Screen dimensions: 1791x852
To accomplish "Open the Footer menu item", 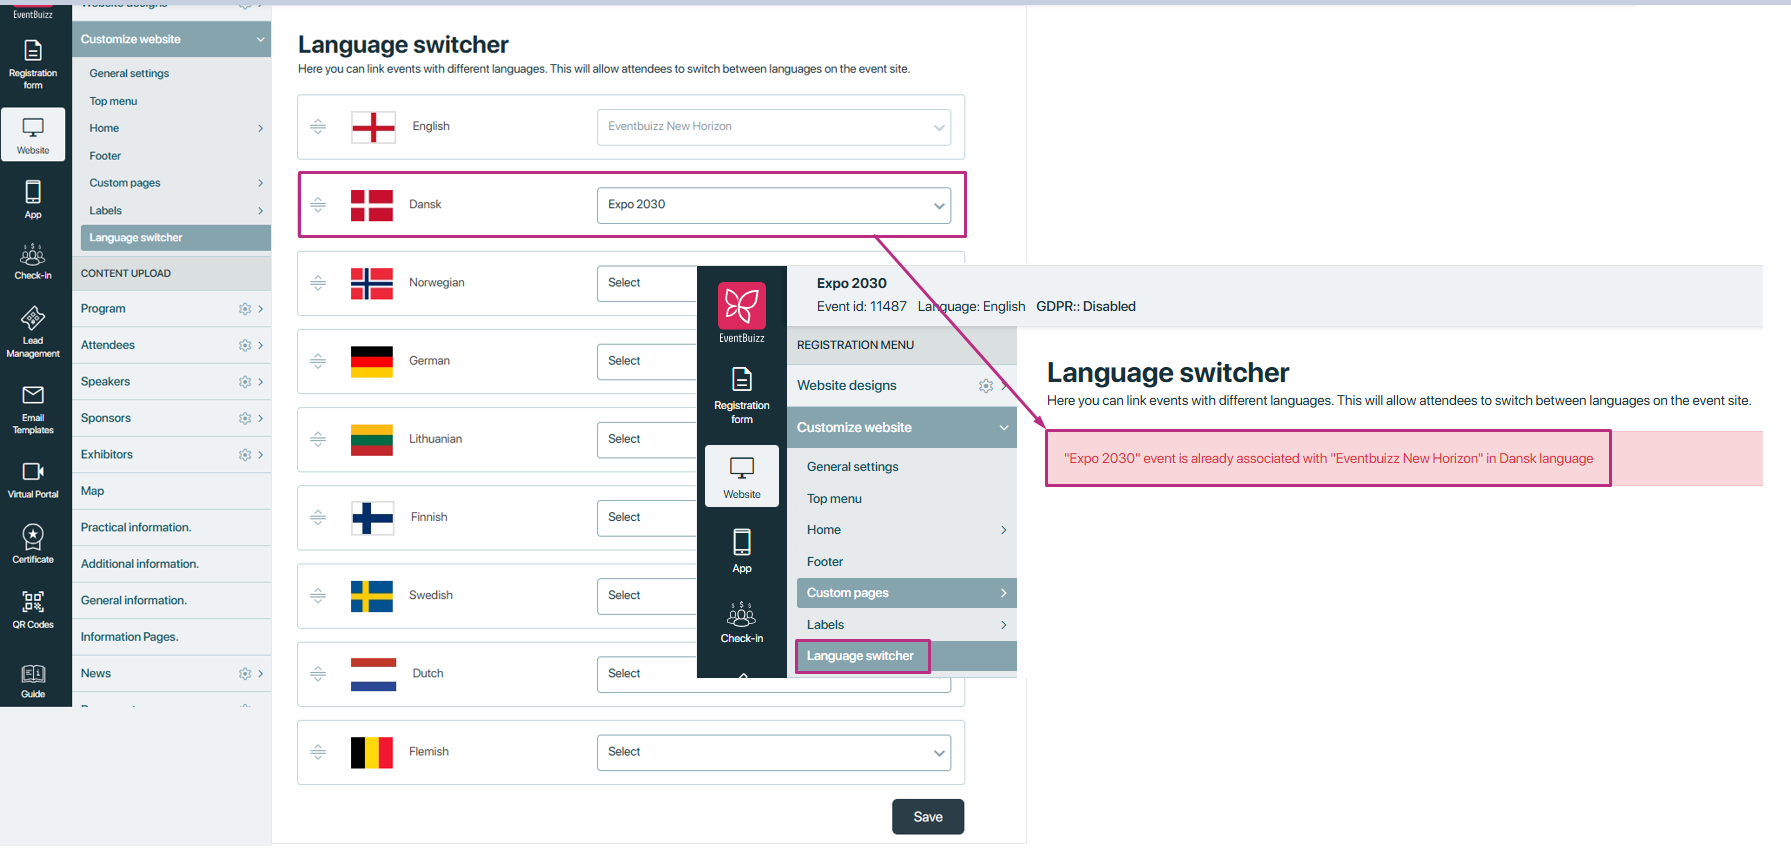I will 105,156.
